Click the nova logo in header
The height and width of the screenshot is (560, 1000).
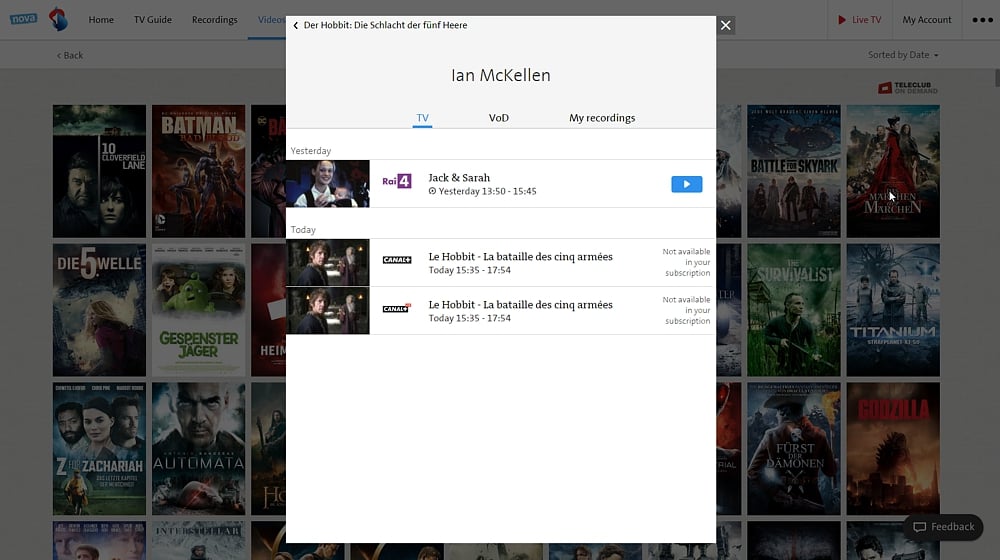(x=24, y=18)
